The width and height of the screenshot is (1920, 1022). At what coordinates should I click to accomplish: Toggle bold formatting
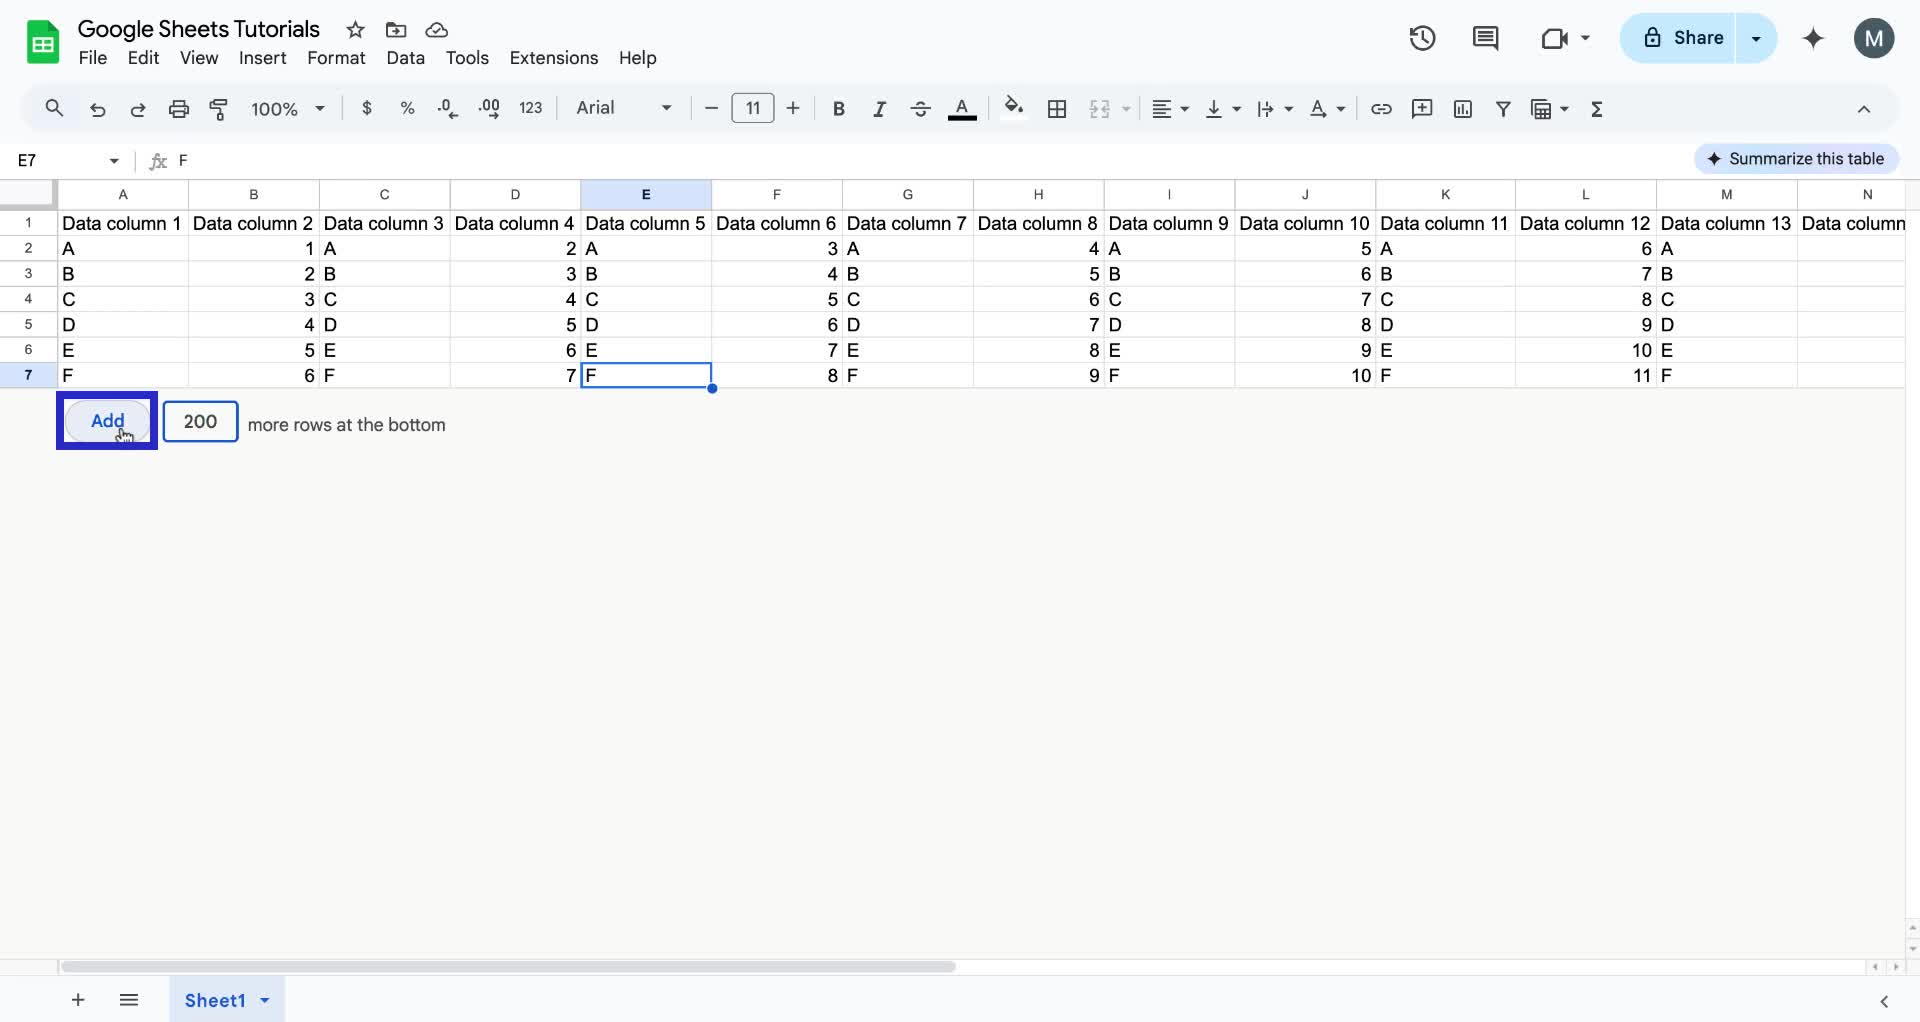click(x=838, y=109)
